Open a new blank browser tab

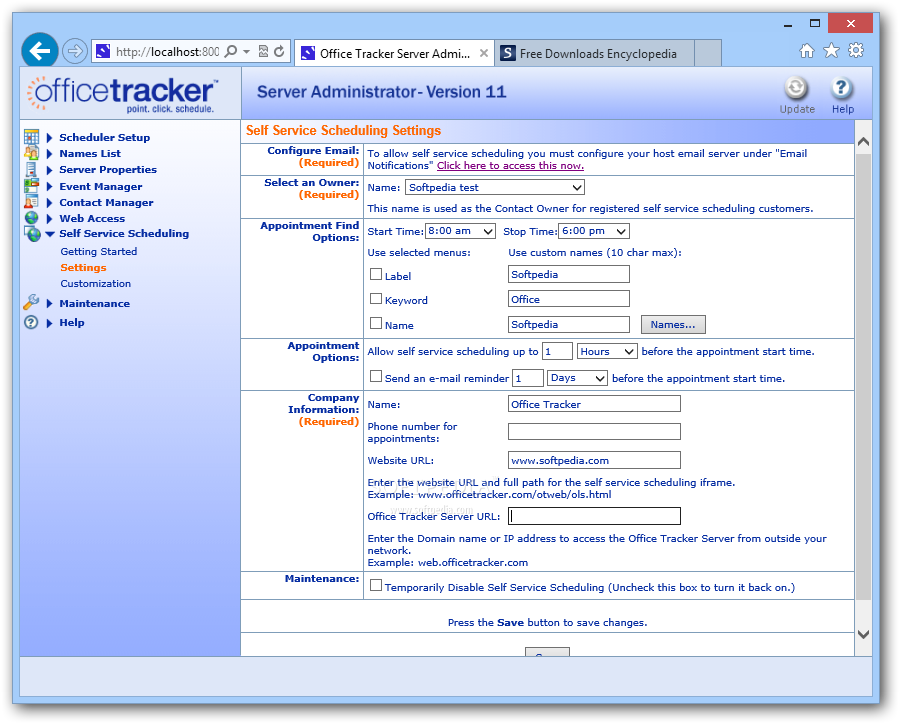click(x=708, y=53)
